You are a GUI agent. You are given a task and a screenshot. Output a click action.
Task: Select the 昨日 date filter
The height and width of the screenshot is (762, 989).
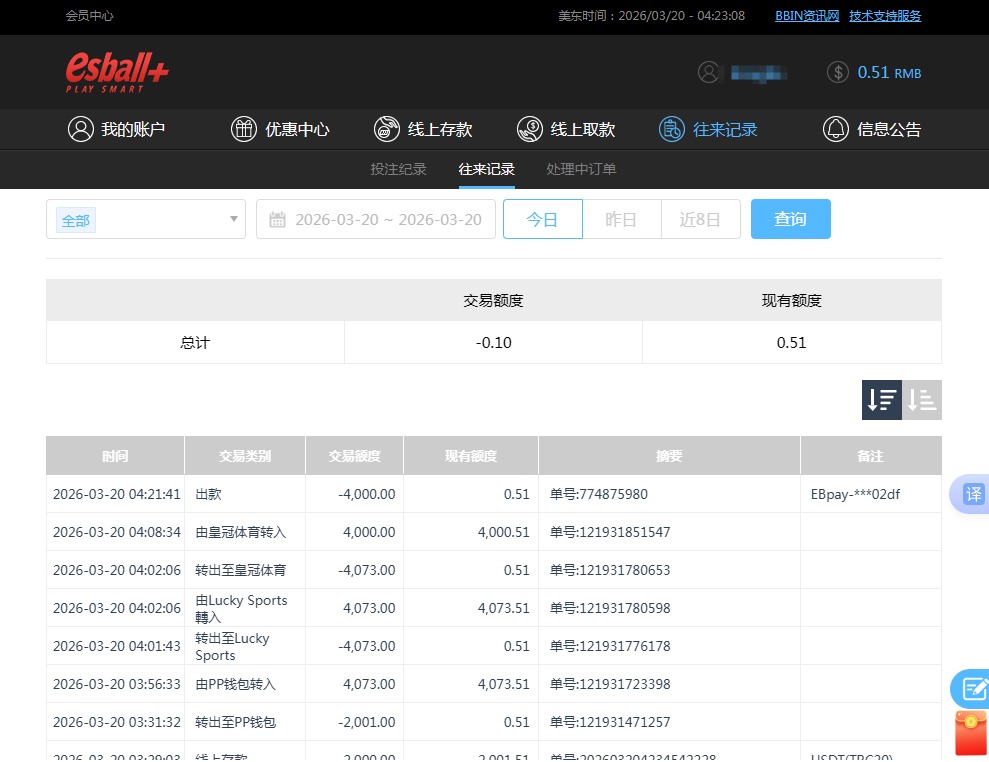(621, 219)
